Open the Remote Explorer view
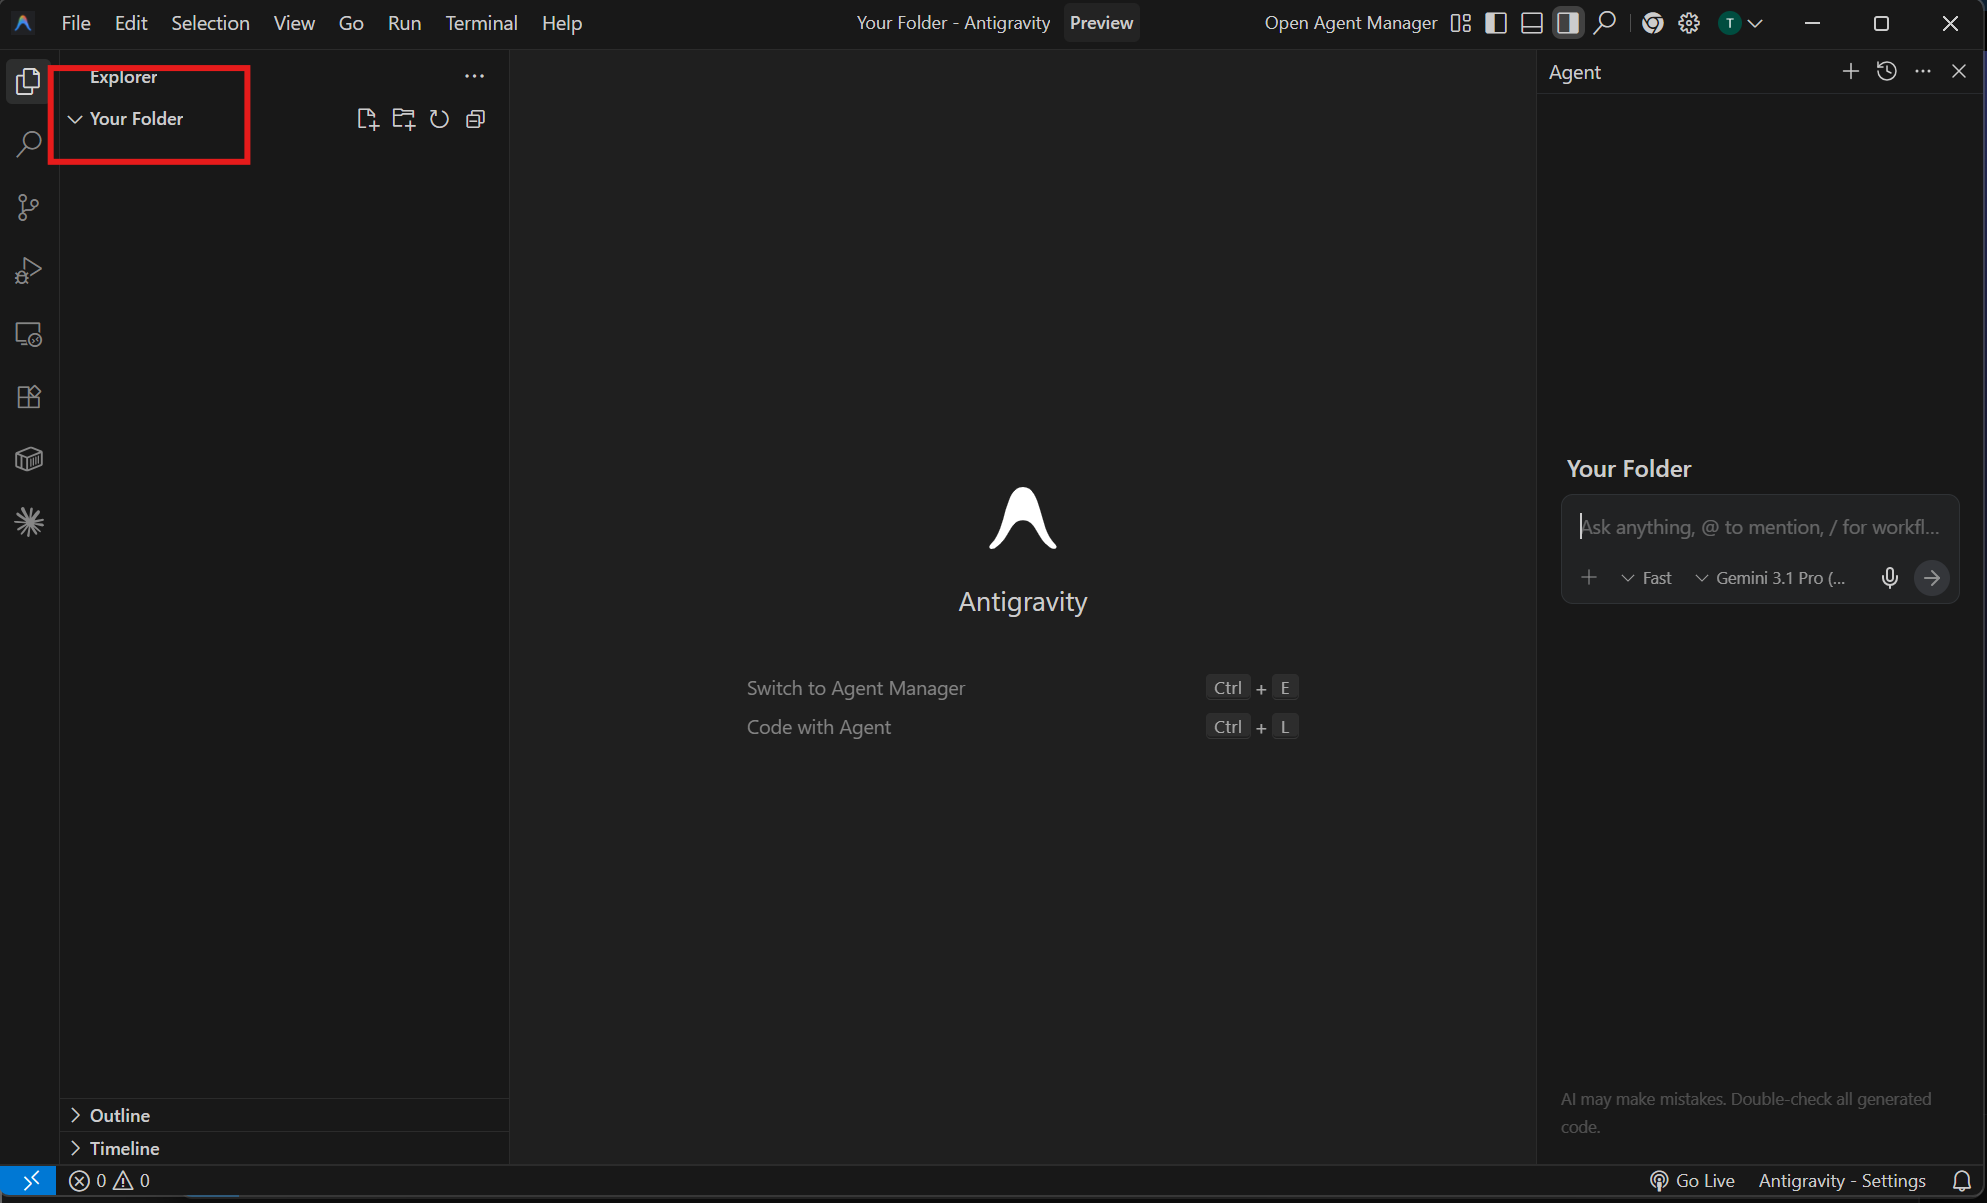Screen dimensions: 1987x1203 [28, 334]
